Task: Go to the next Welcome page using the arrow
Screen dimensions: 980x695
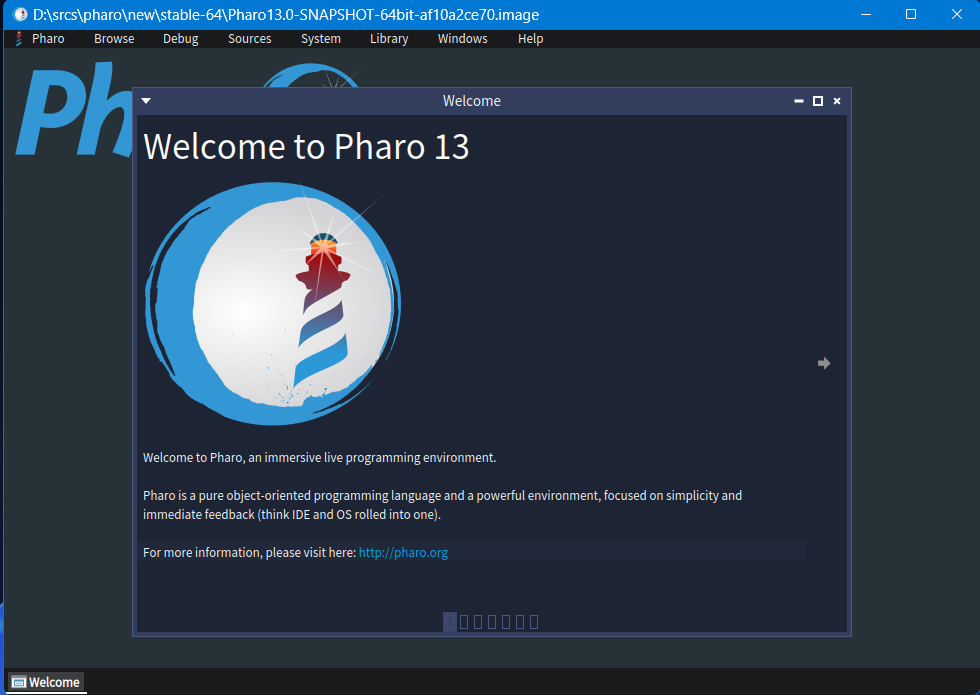Action: (x=823, y=363)
